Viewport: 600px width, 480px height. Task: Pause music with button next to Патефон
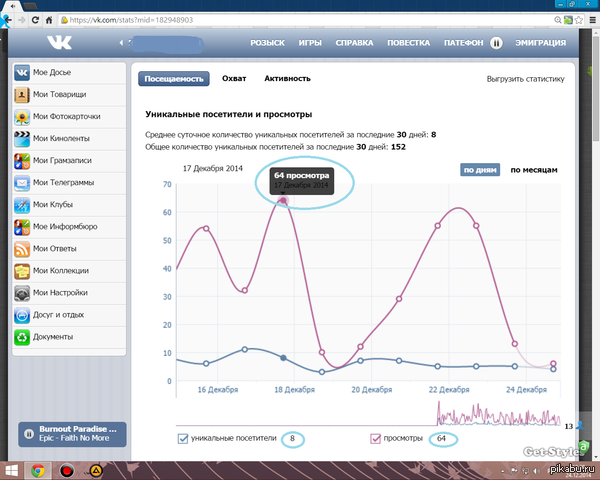coord(497,43)
